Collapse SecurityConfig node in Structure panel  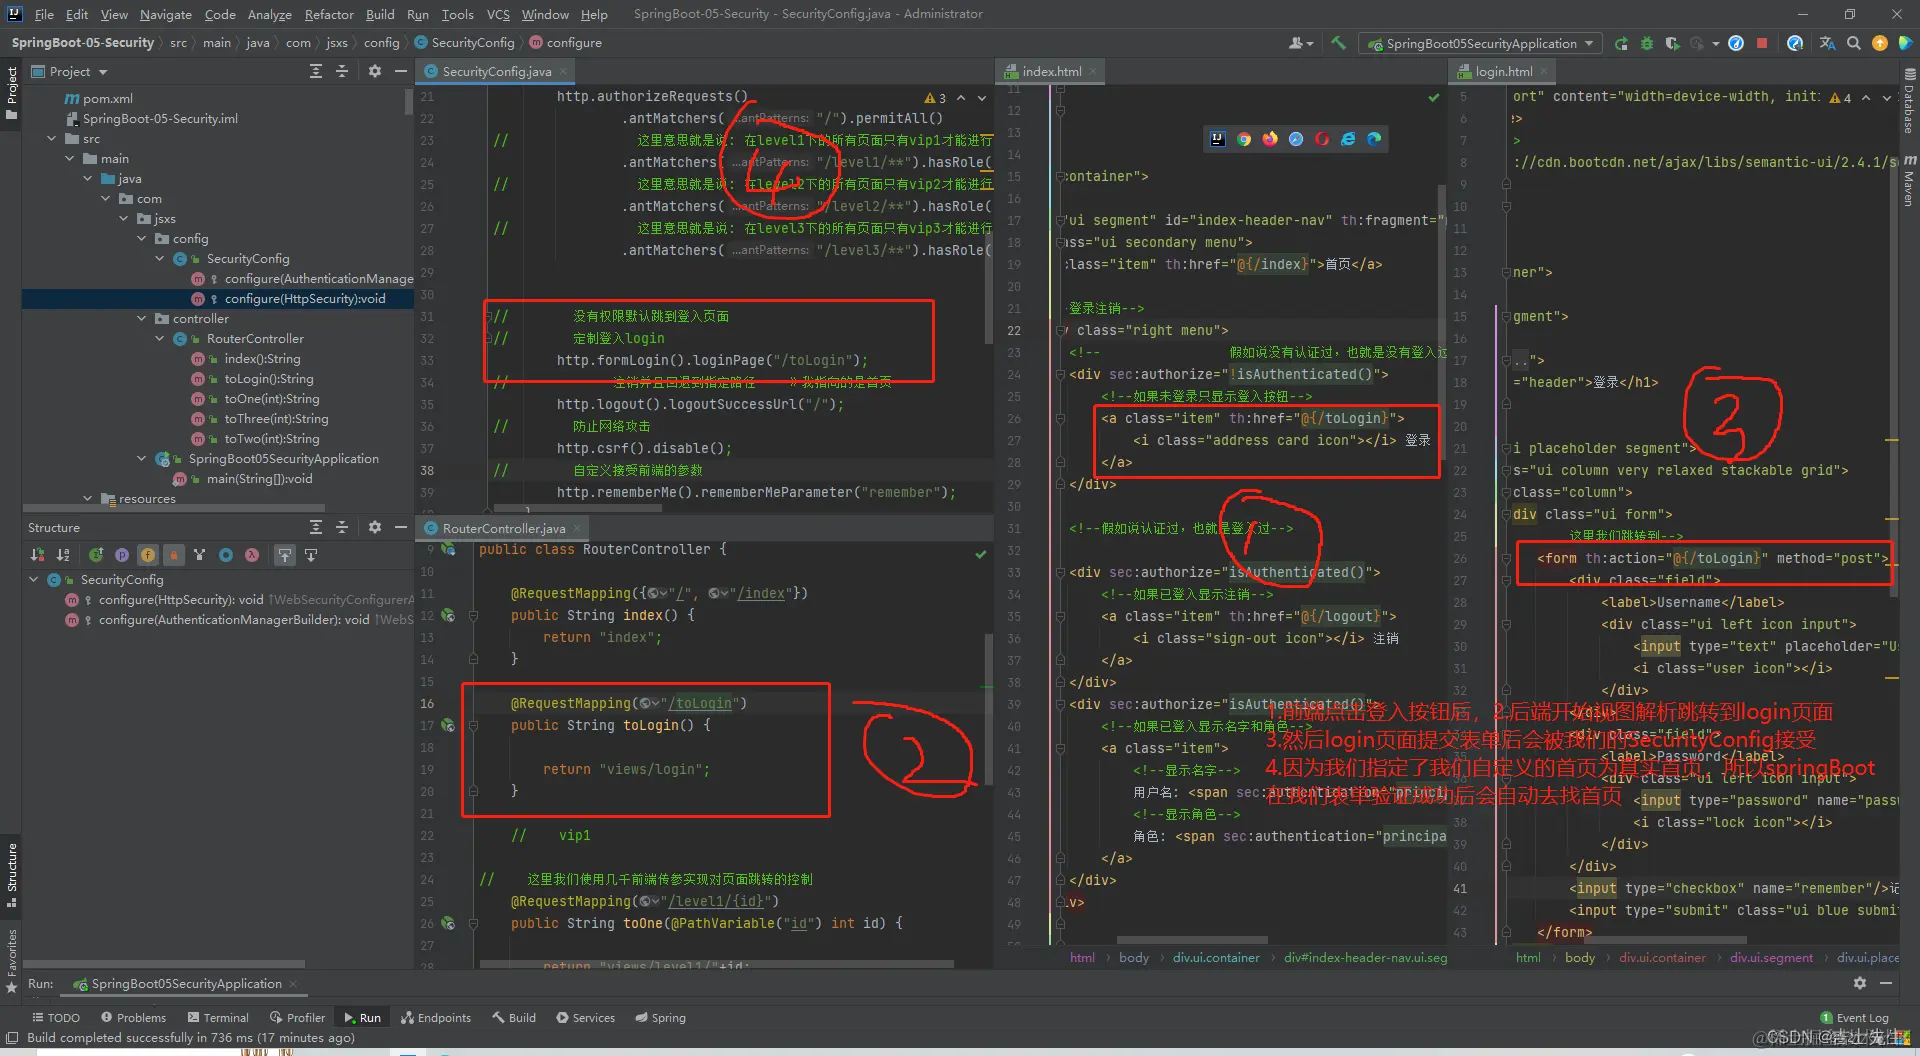[x=34, y=580]
